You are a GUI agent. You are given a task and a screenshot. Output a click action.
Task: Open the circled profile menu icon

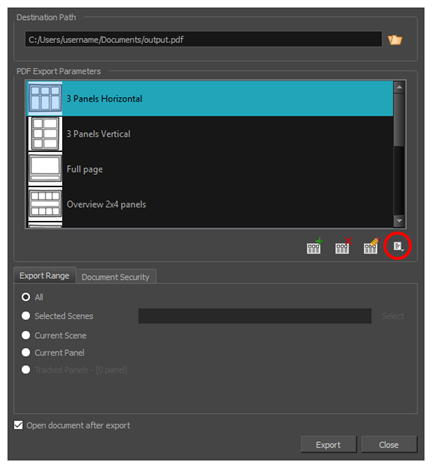pyautogui.click(x=398, y=247)
